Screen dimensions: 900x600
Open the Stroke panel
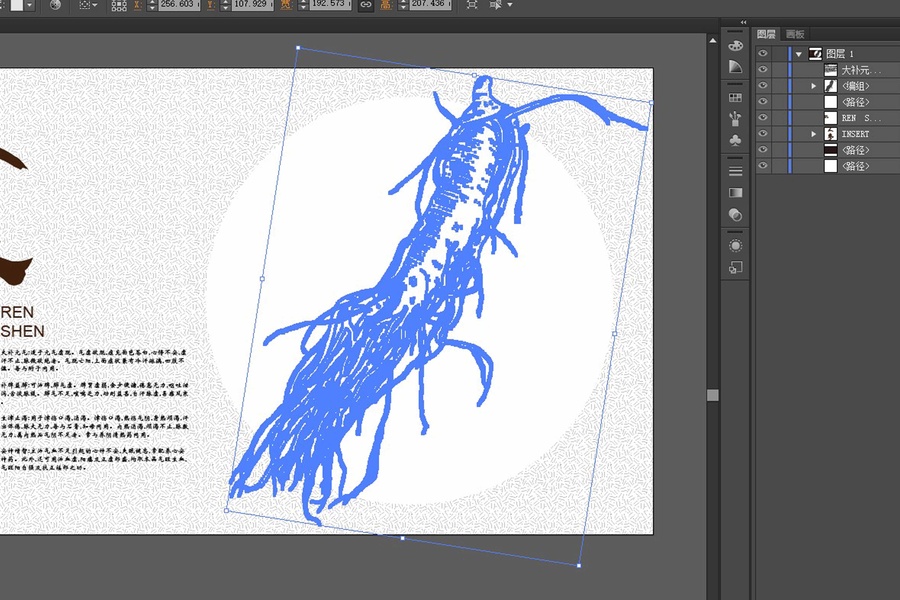pos(735,171)
